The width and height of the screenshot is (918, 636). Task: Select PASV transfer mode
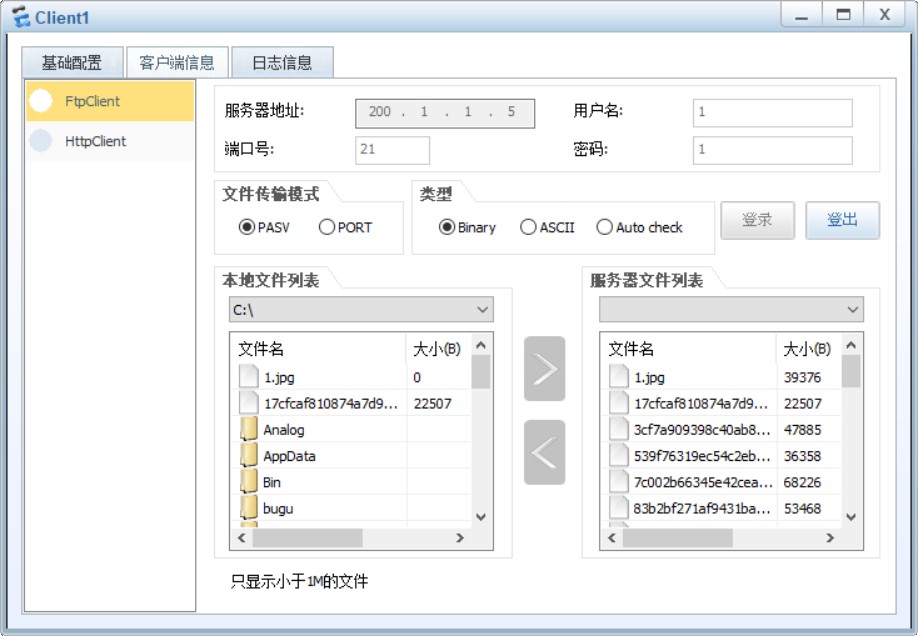coord(264,227)
